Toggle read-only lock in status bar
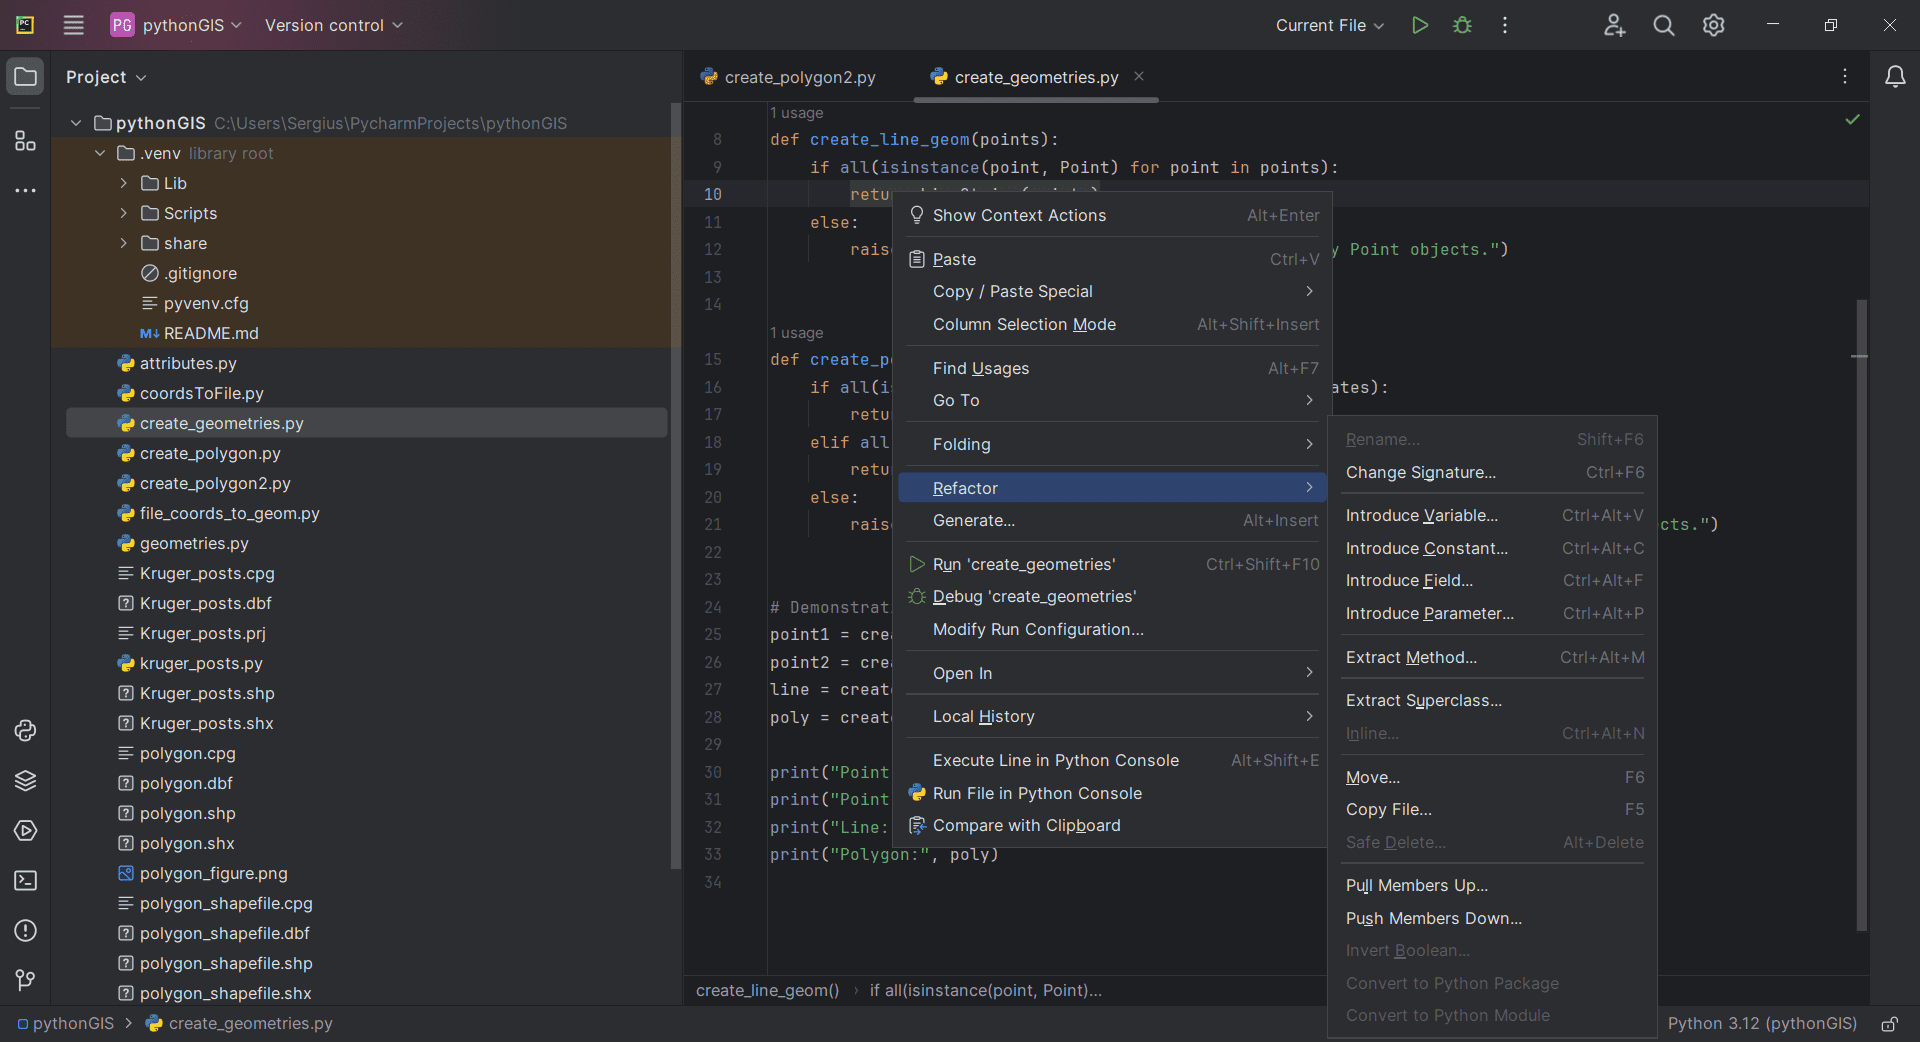 [1889, 1024]
